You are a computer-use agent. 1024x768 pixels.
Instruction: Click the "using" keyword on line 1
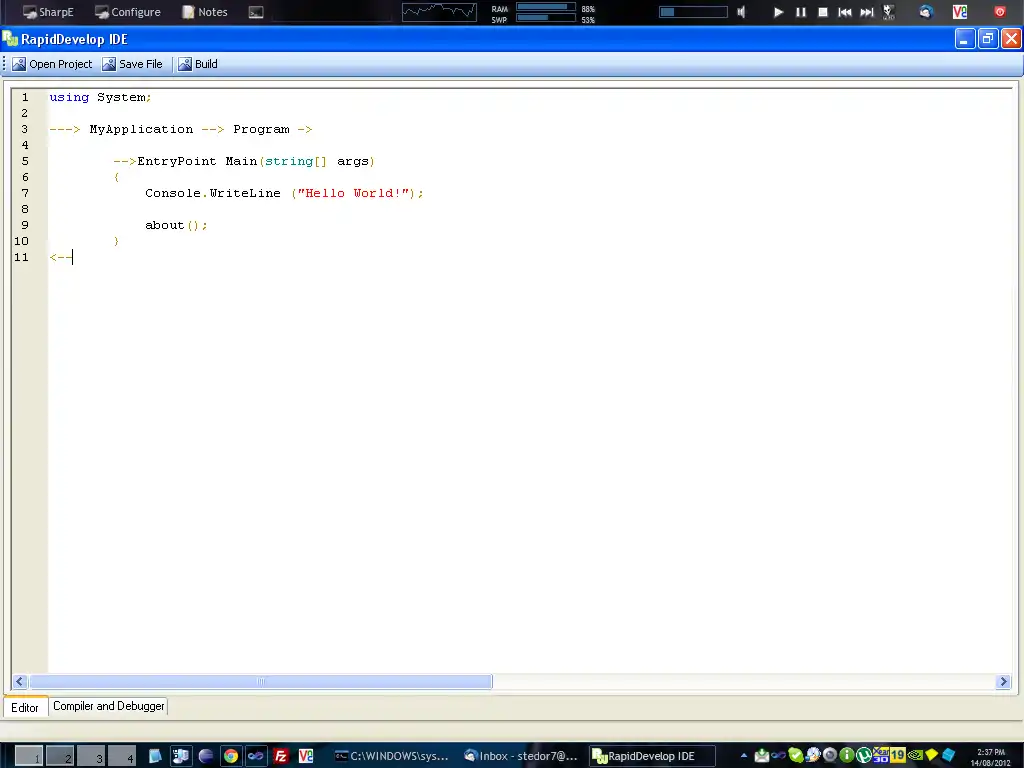pos(69,97)
